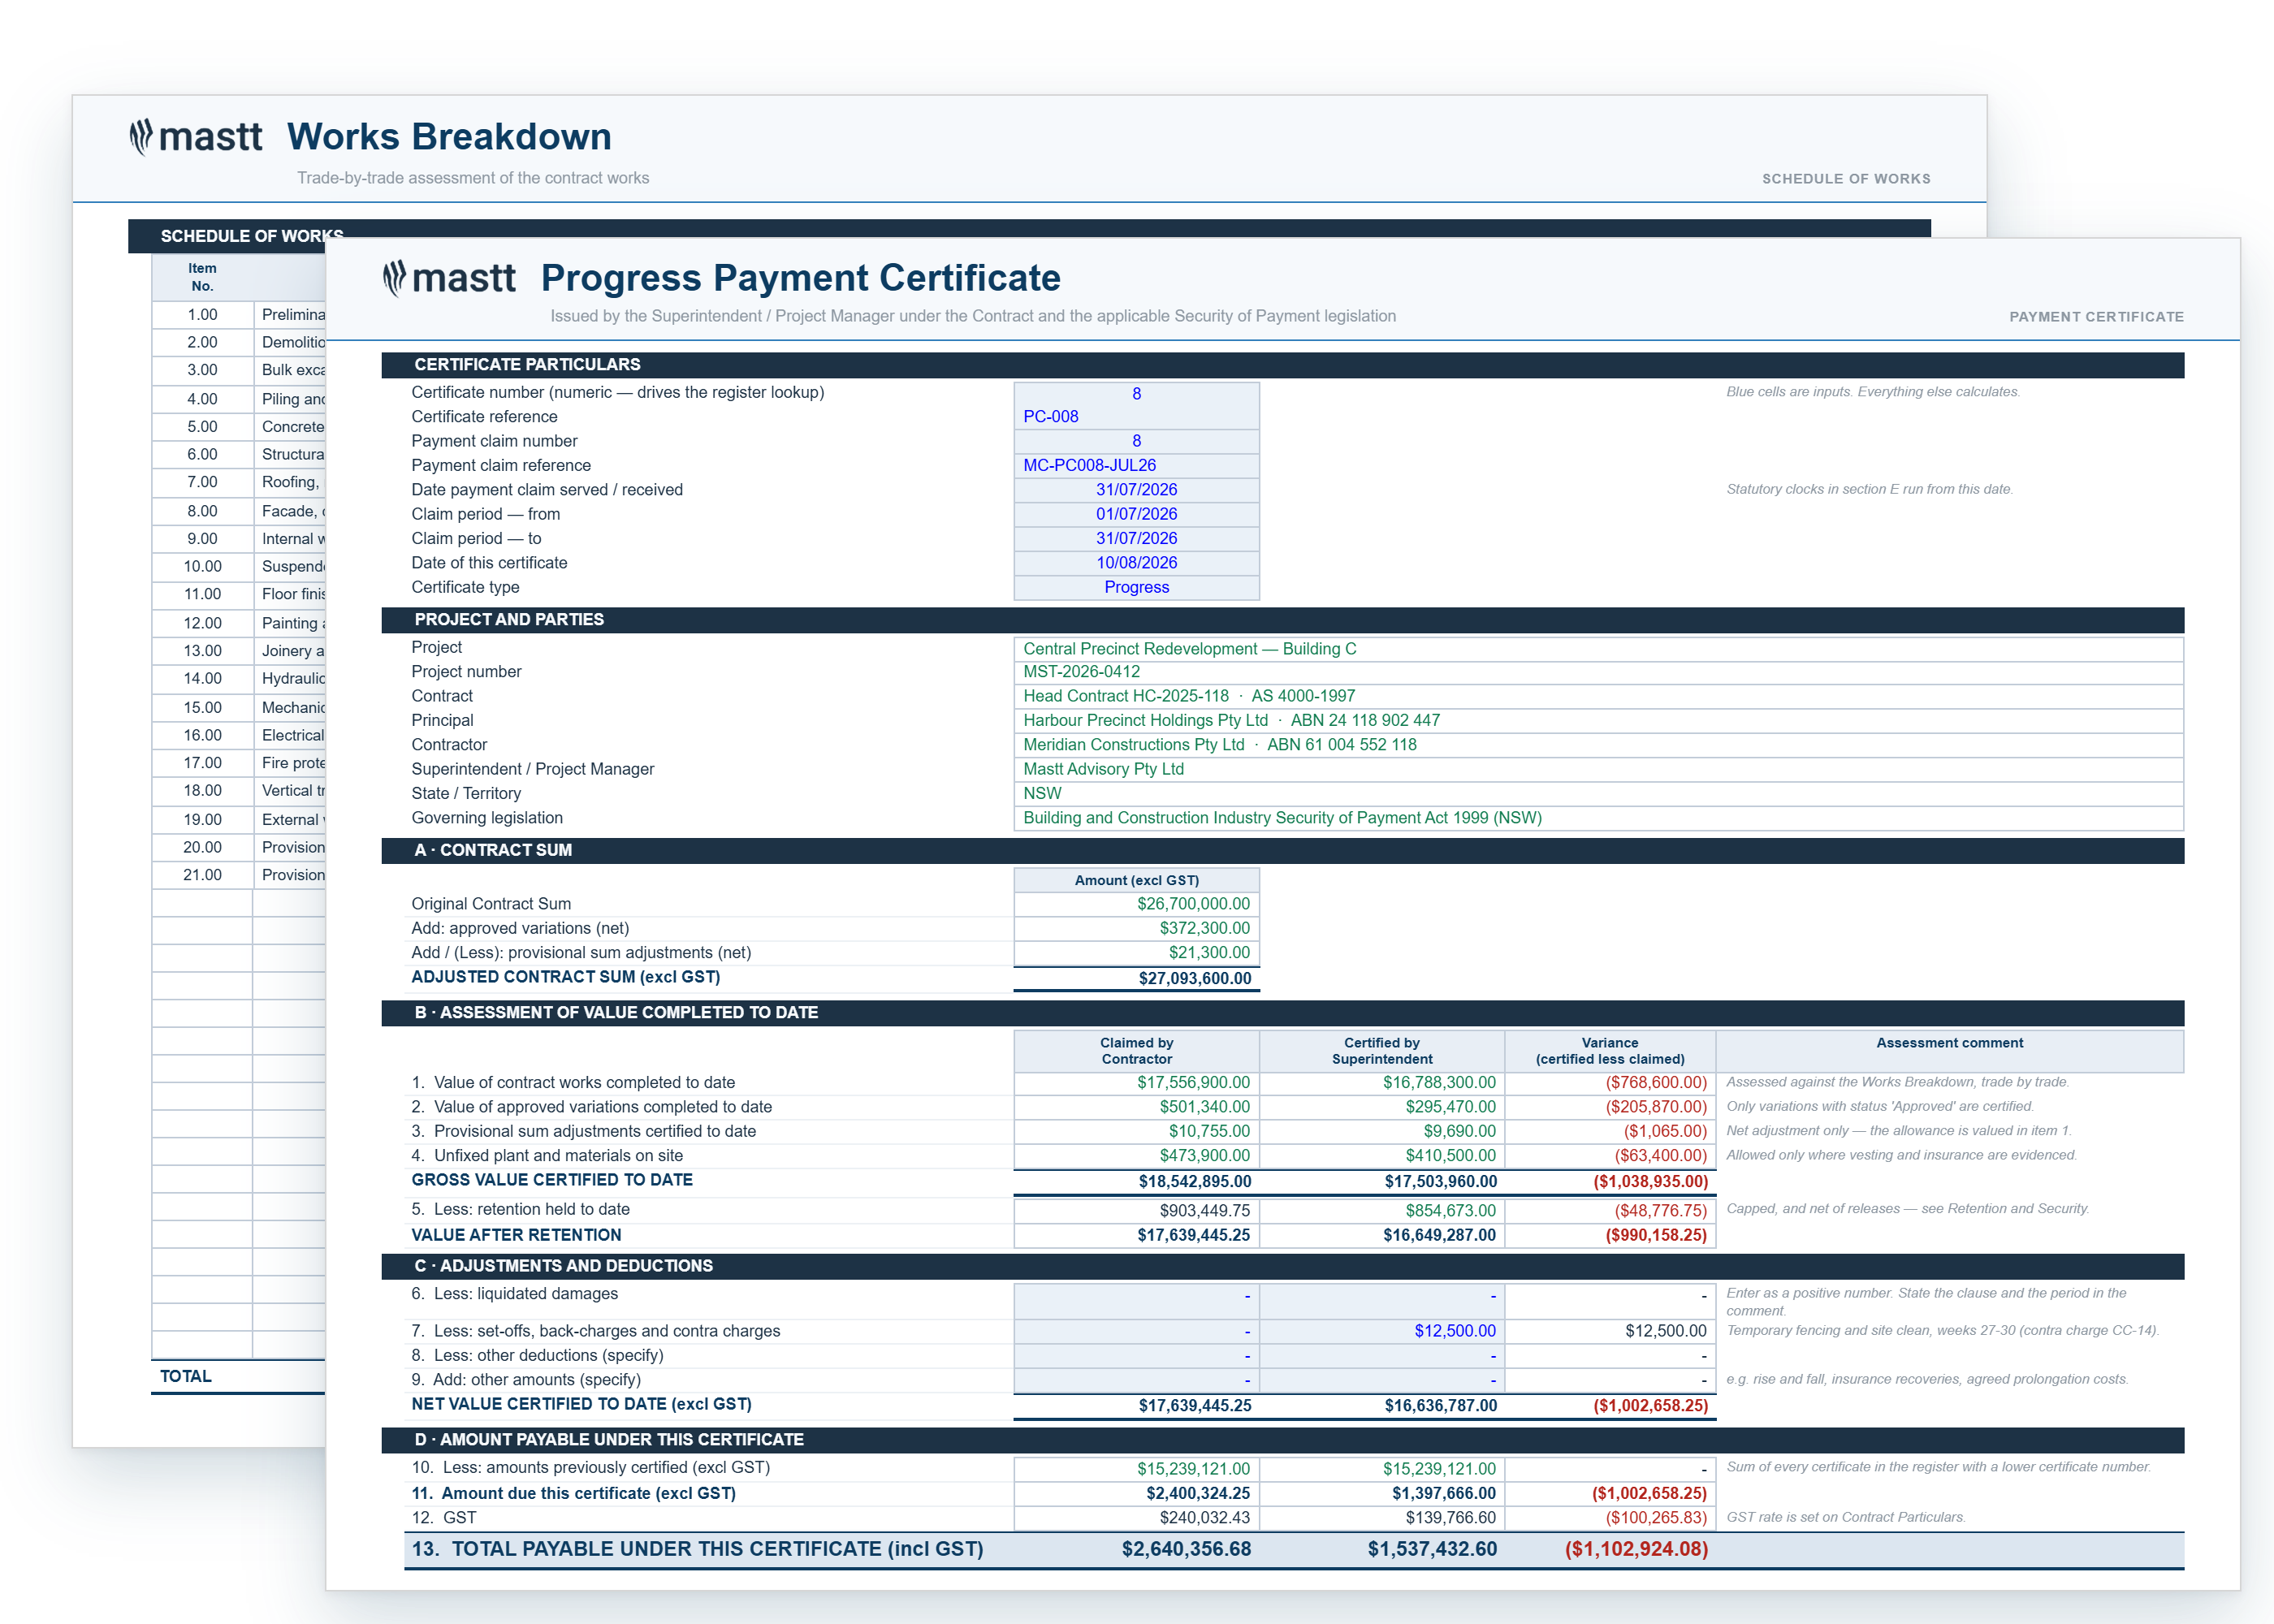Select certified retention held $854,673.00

tap(1382, 1211)
